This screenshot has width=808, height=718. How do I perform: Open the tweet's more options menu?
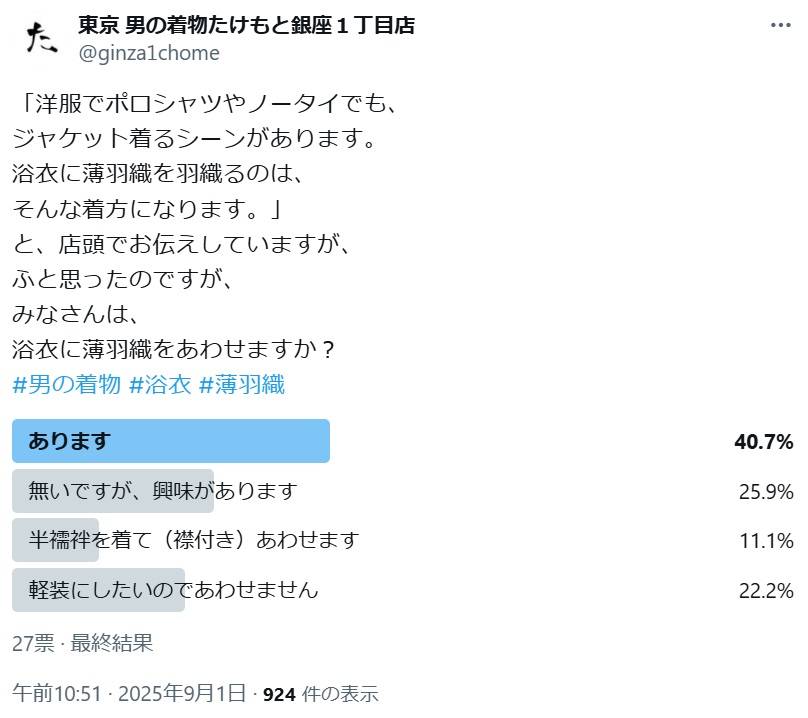[780, 26]
